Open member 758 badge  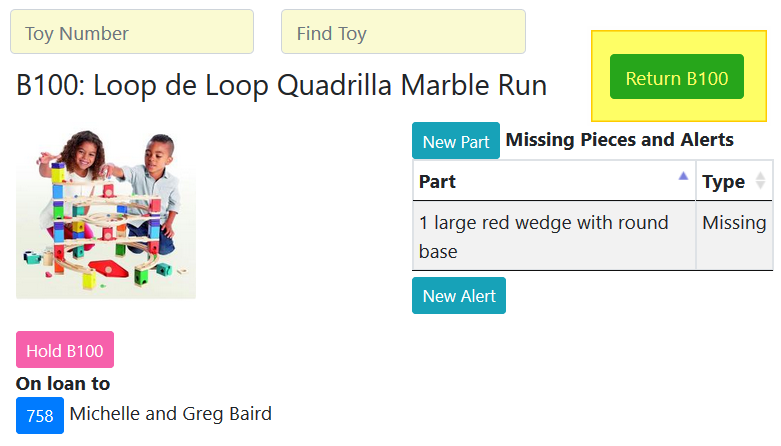pyautogui.click(x=40, y=416)
